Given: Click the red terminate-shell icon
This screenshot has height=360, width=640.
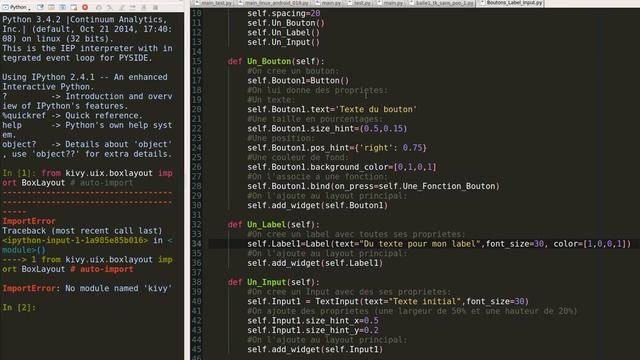Looking at the screenshot, I should [x=85, y=7].
